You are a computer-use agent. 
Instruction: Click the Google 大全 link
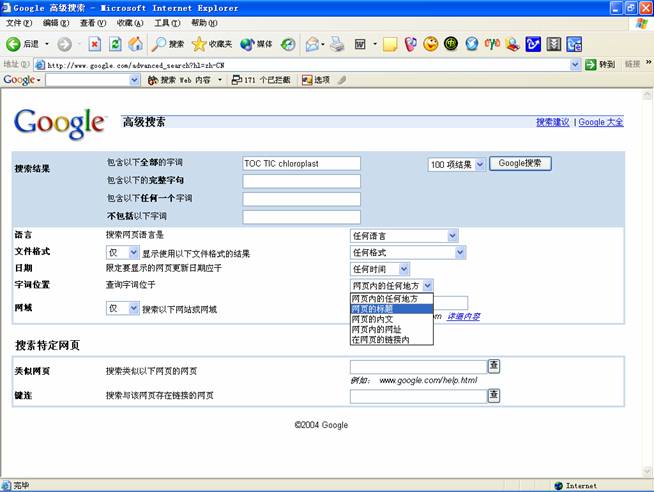[x=601, y=122]
